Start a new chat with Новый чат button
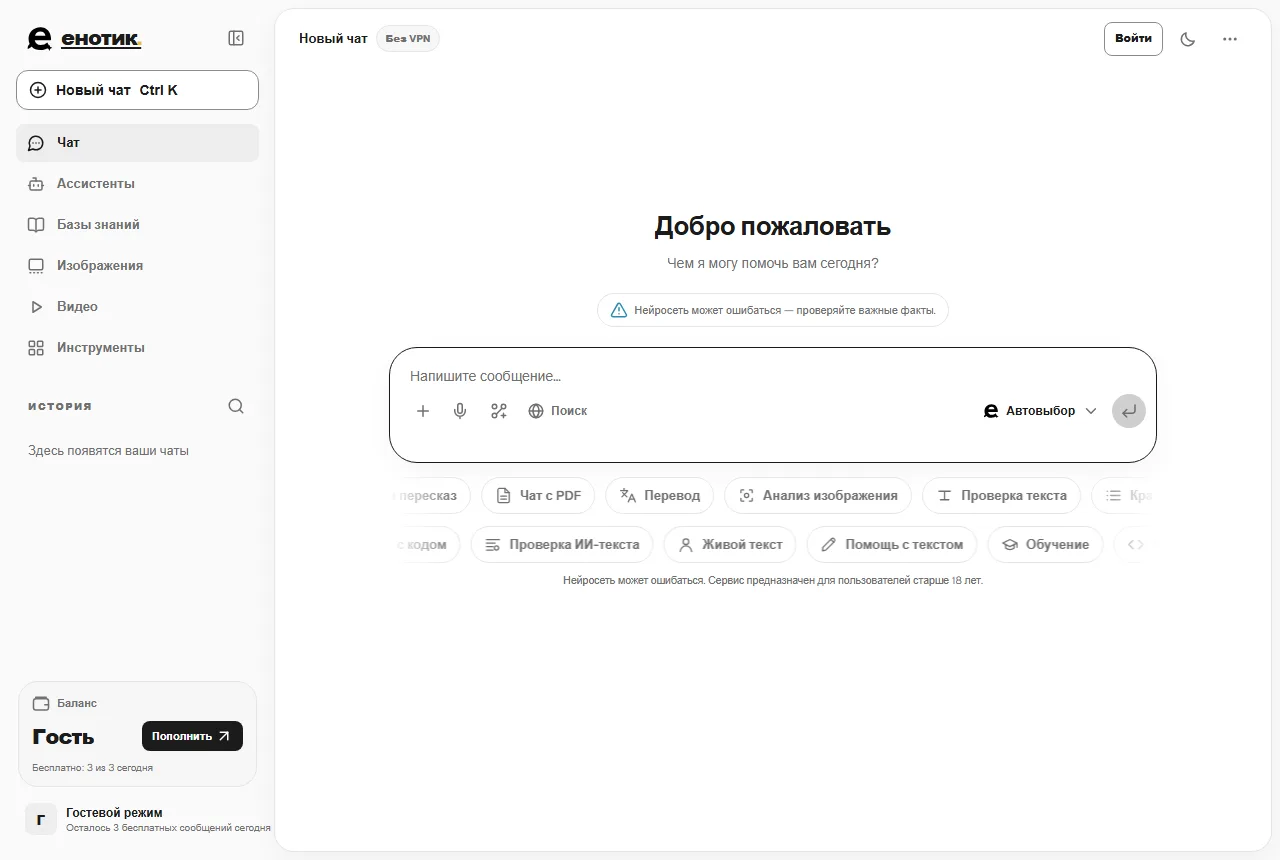The width and height of the screenshot is (1280, 860). [x=137, y=90]
